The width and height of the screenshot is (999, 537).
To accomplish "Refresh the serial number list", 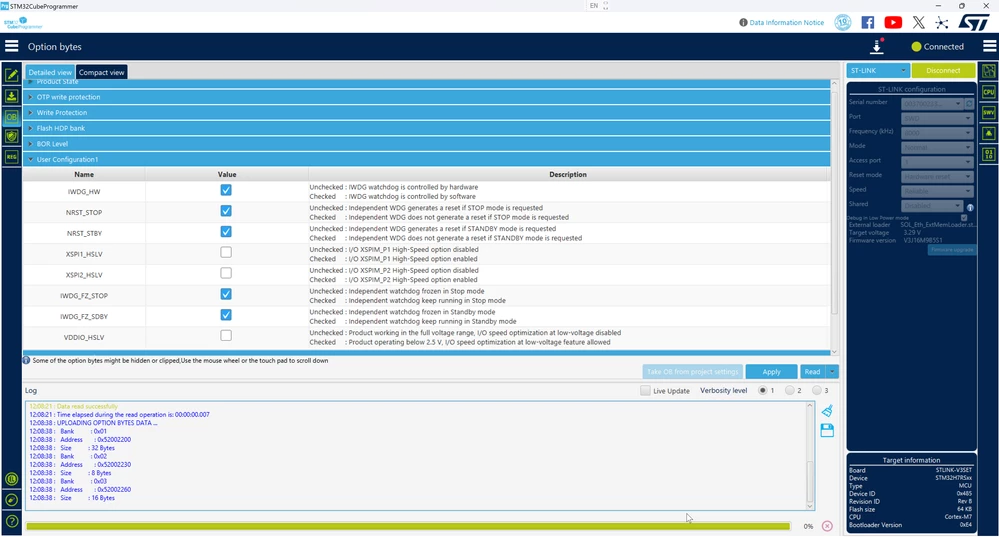I will coord(970,103).
